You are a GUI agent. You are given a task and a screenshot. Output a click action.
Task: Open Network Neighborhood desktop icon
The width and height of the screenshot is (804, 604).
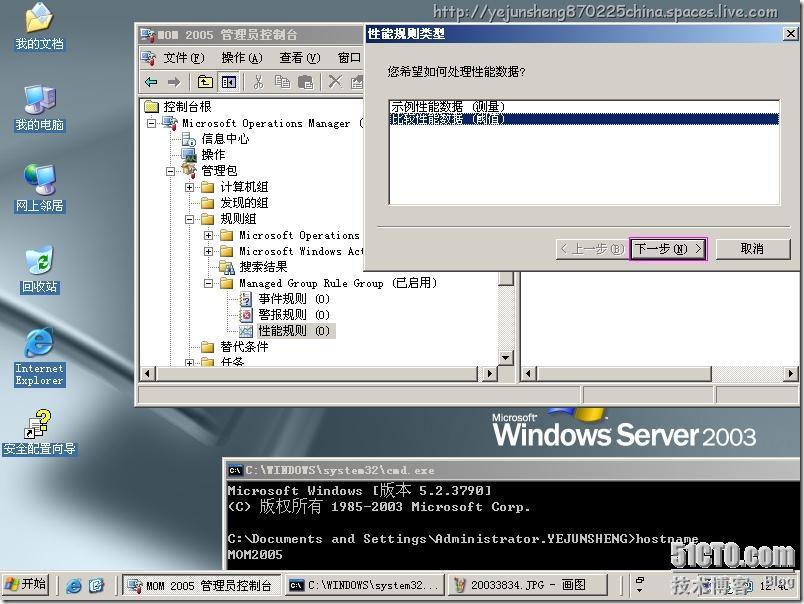coord(39,189)
